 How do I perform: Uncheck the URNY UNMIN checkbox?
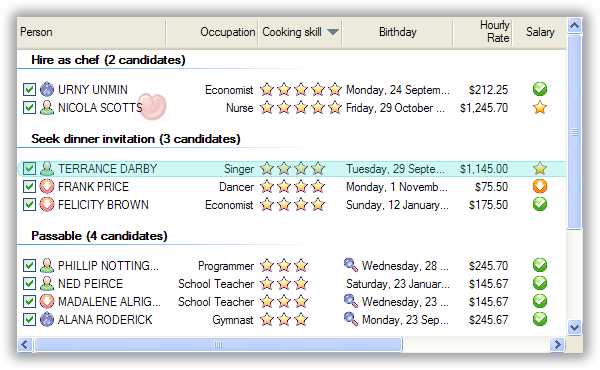coord(29,90)
